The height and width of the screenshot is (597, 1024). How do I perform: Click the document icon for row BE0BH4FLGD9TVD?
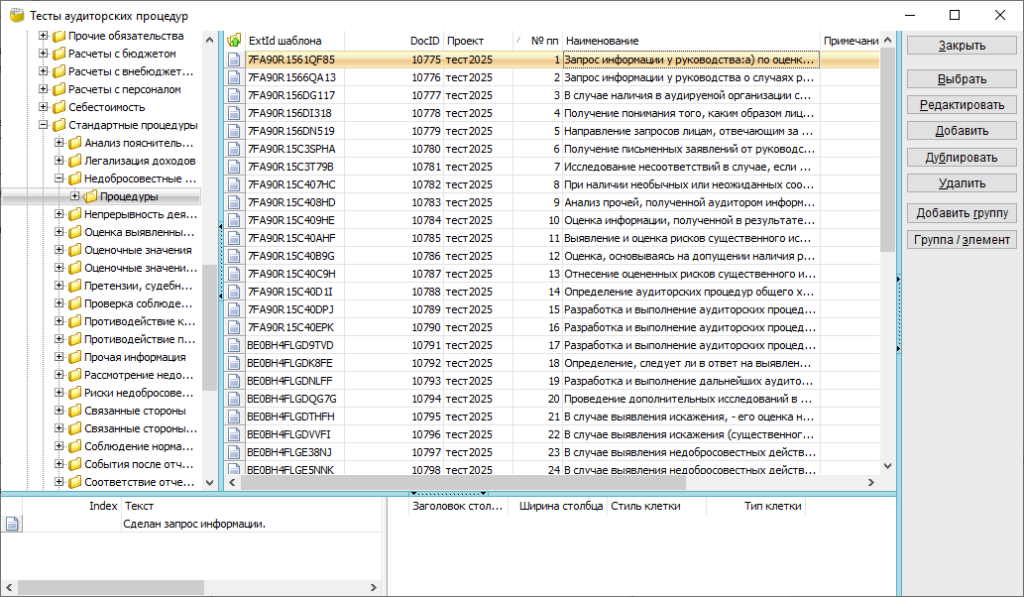click(234, 345)
